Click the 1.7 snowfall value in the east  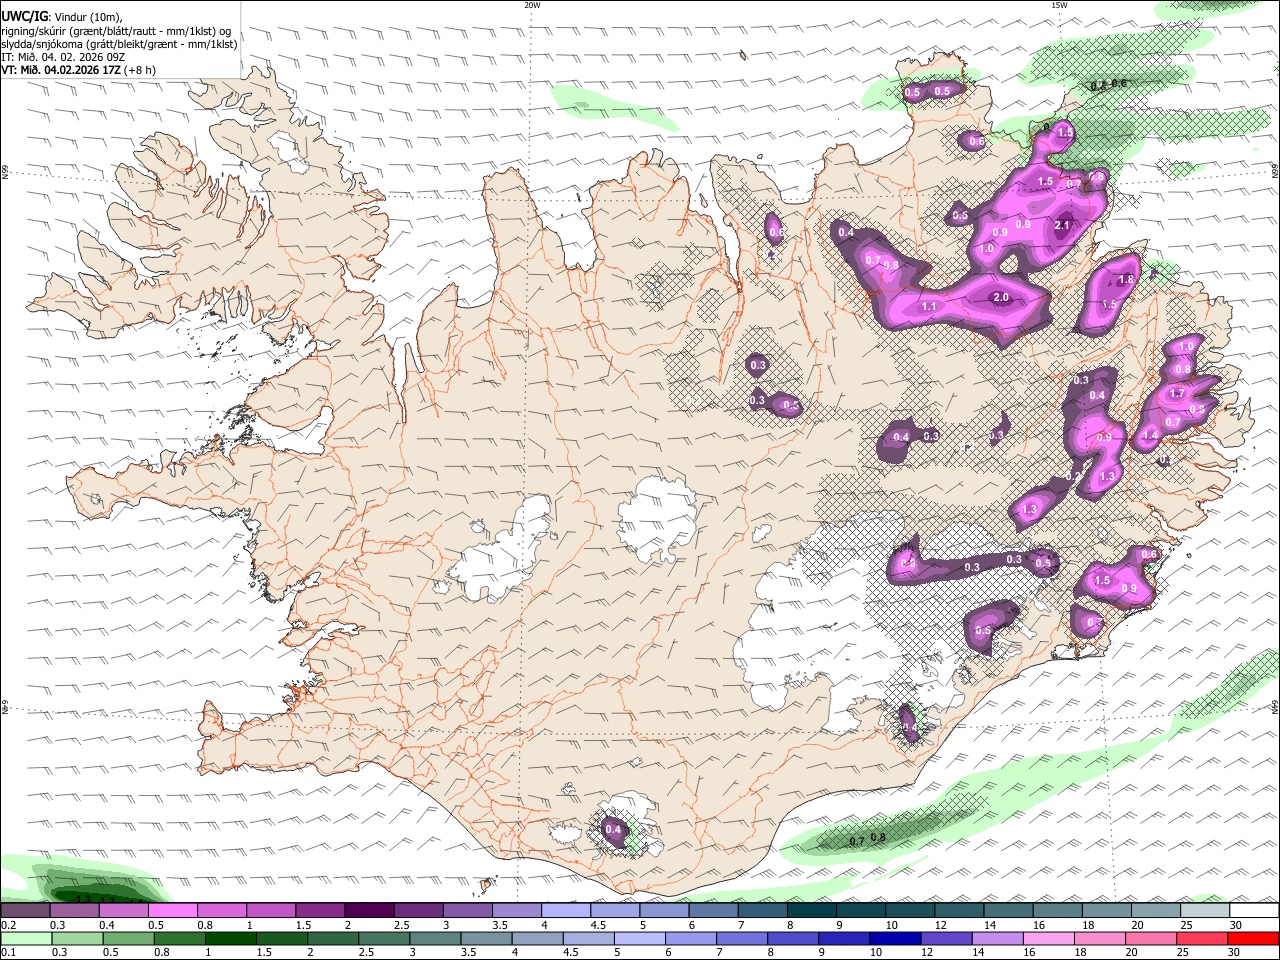point(1177,394)
